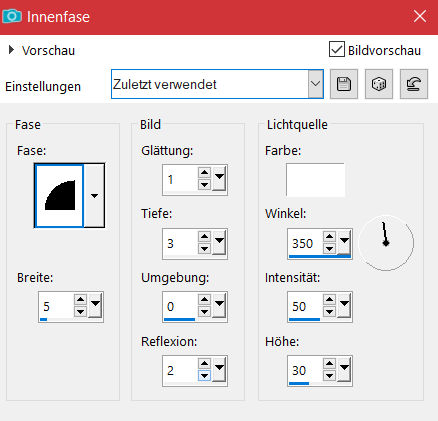Click the Winkel angle dial
The image size is (438, 421).
point(386,243)
